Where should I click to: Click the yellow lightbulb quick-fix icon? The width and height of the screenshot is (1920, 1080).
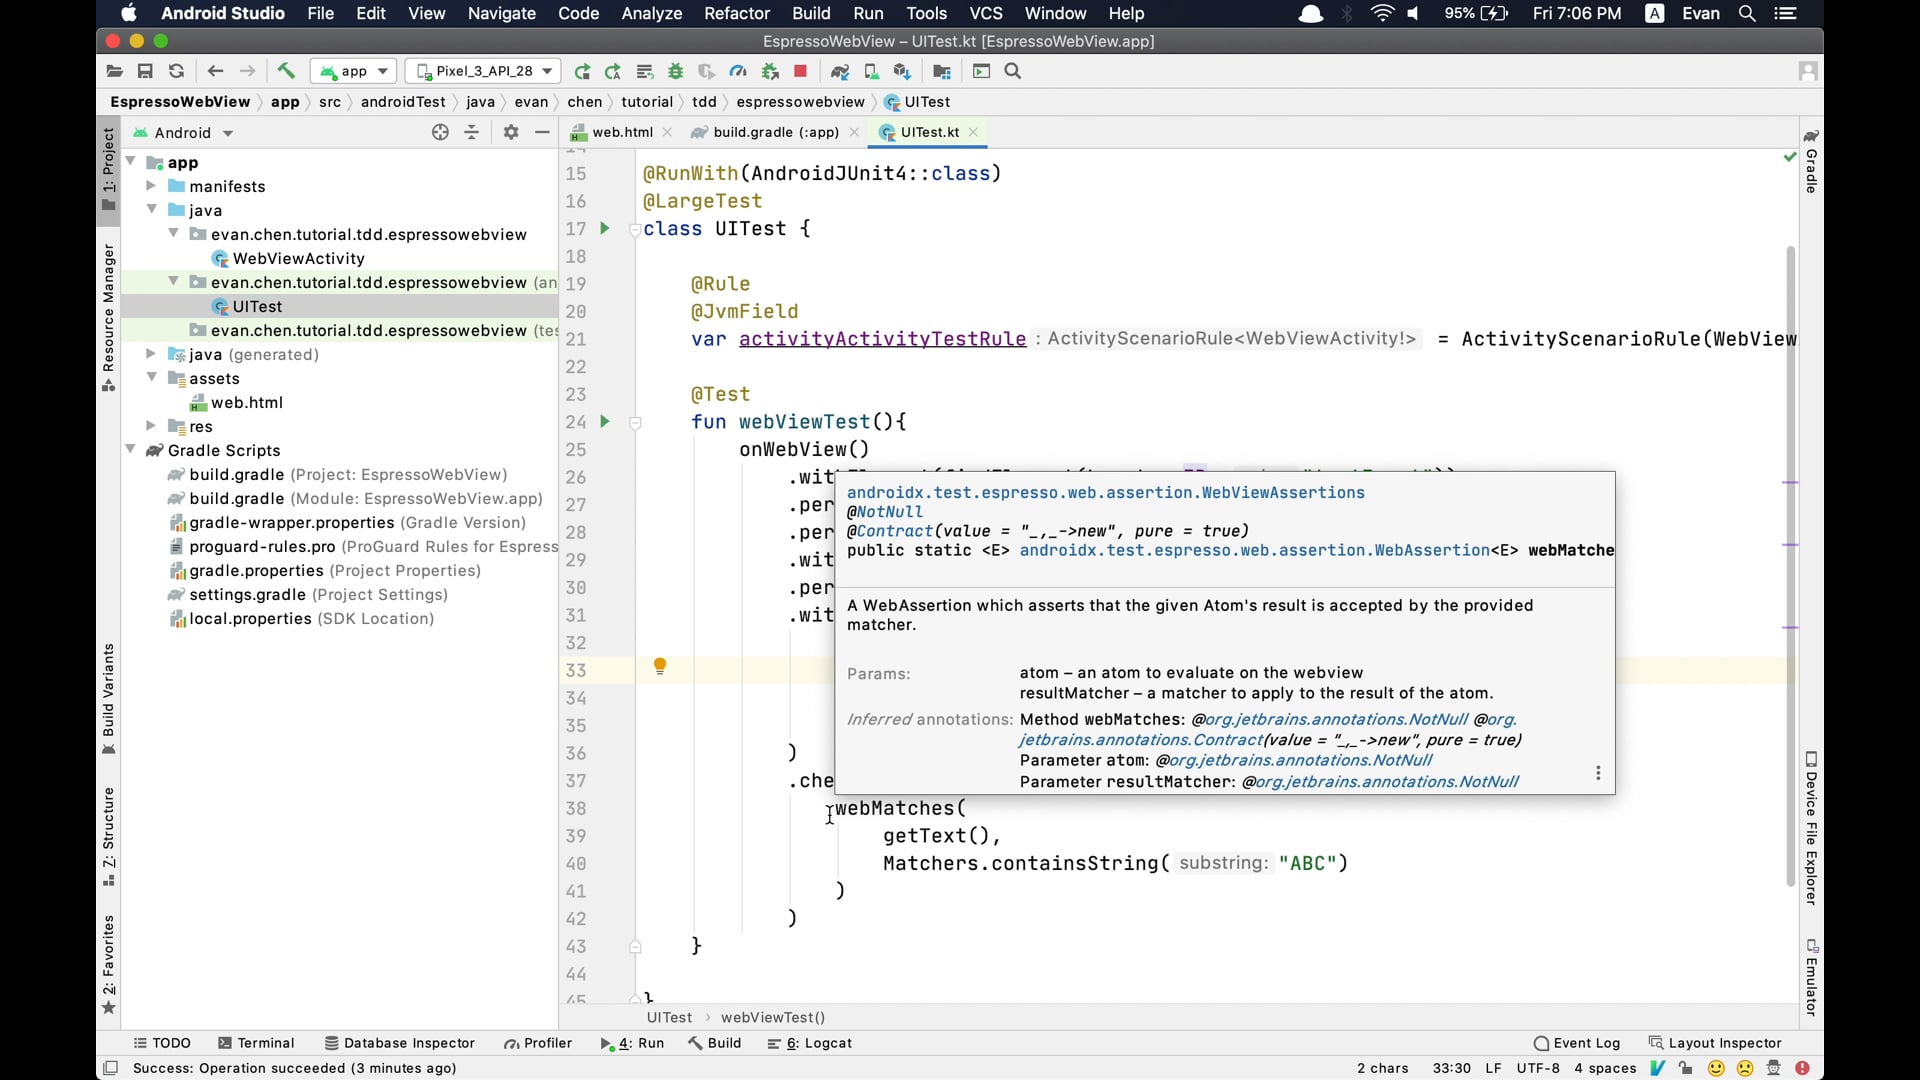[x=660, y=667]
